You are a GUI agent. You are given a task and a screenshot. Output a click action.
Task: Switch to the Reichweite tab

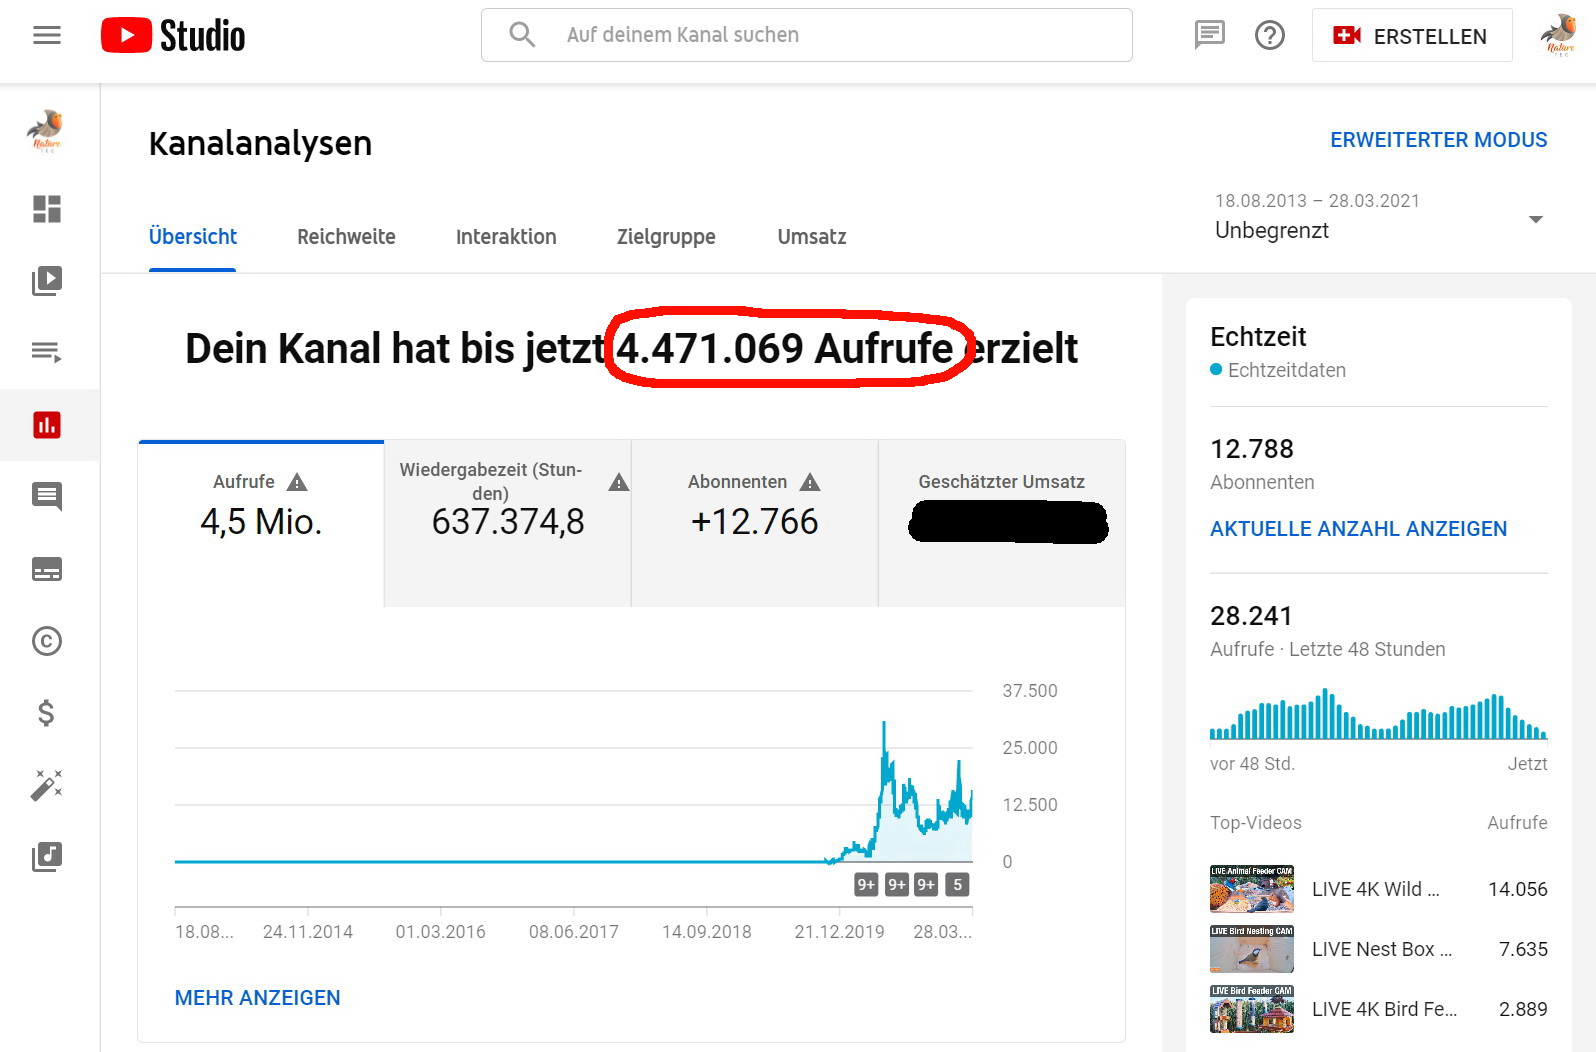[x=346, y=237]
